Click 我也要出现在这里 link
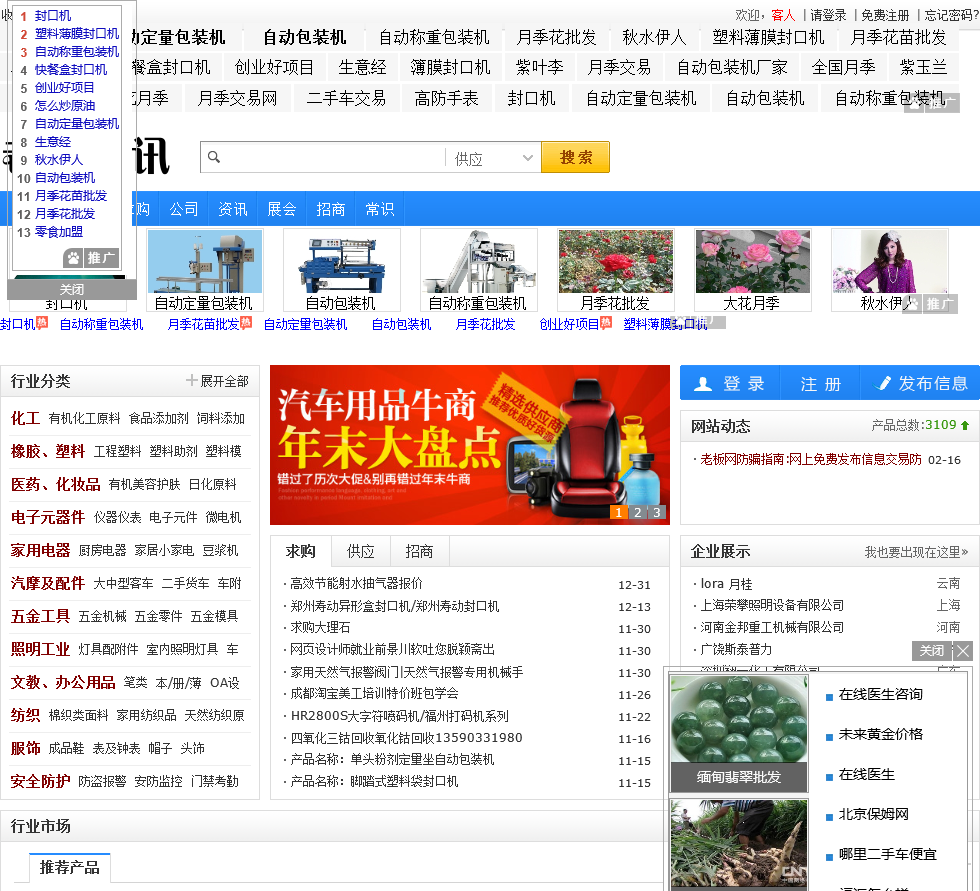The height and width of the screenshot is (891, 980). 916,552
